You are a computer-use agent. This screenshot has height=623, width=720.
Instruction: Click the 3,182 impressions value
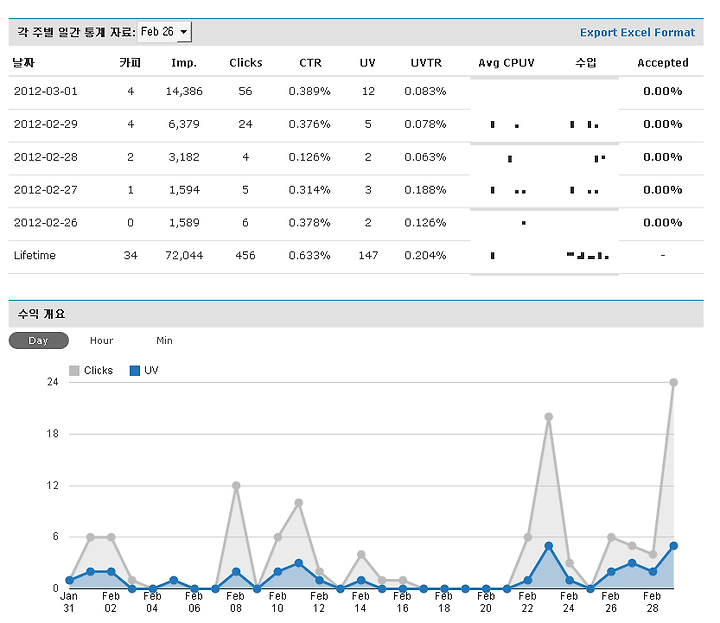pos(184,157)
